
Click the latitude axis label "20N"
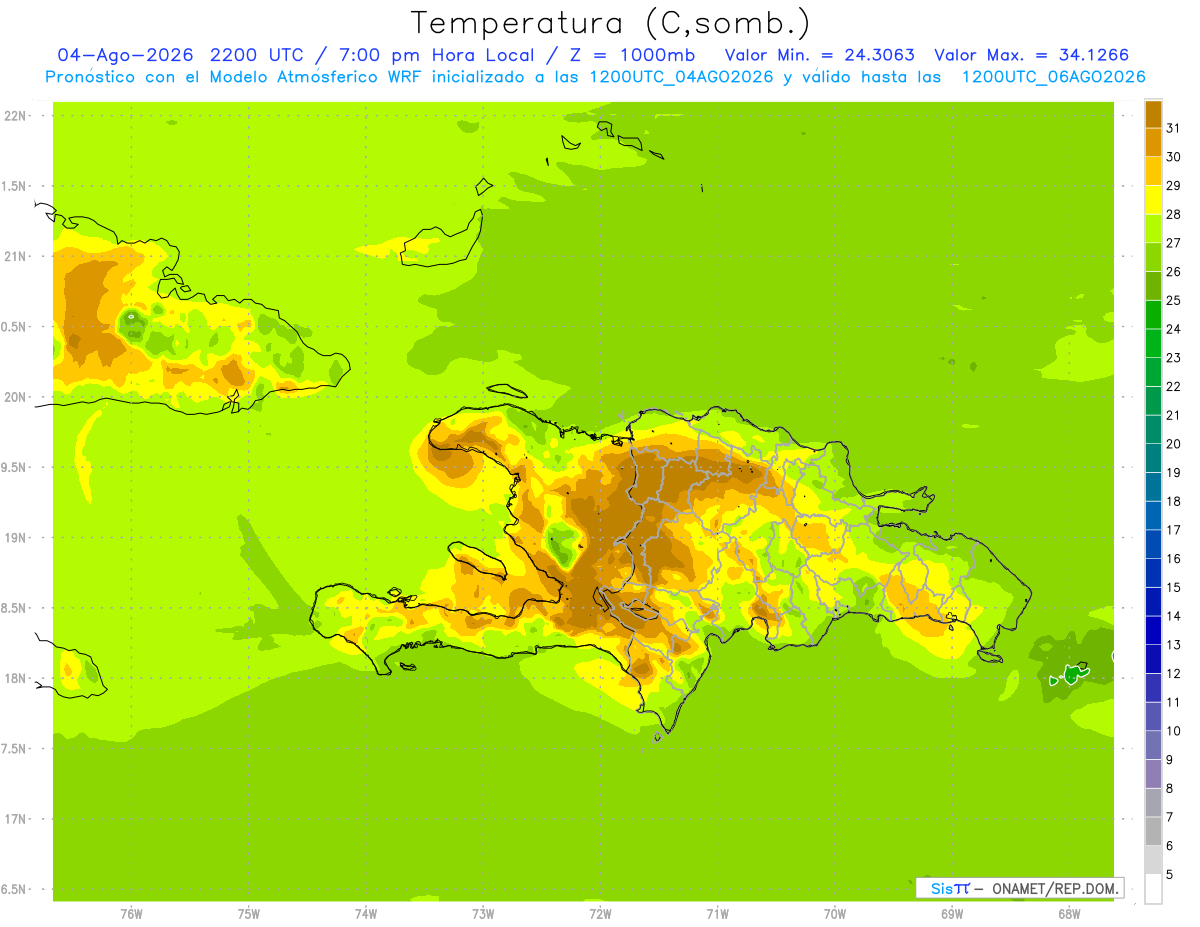(x=15, y=397)
